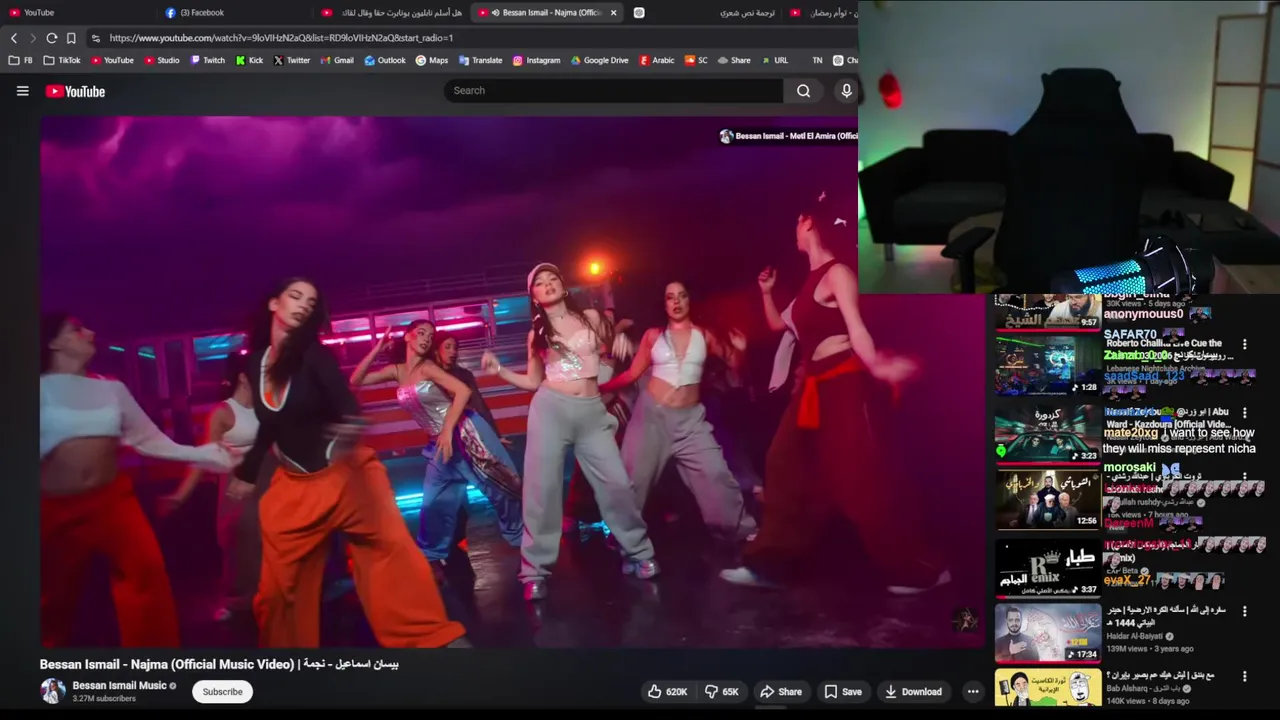
Task: Click the YouTube search field
Action: point(614,91)
